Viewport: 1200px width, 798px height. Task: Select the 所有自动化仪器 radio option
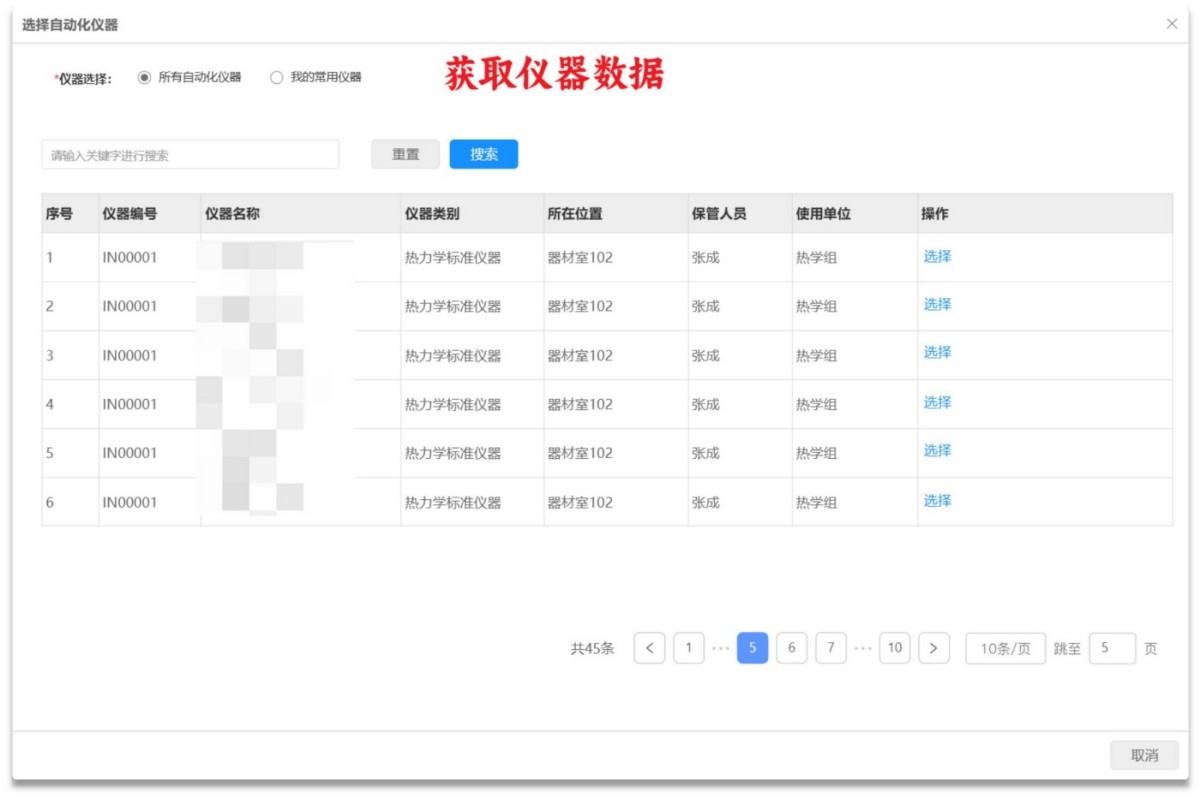[143, 76]
